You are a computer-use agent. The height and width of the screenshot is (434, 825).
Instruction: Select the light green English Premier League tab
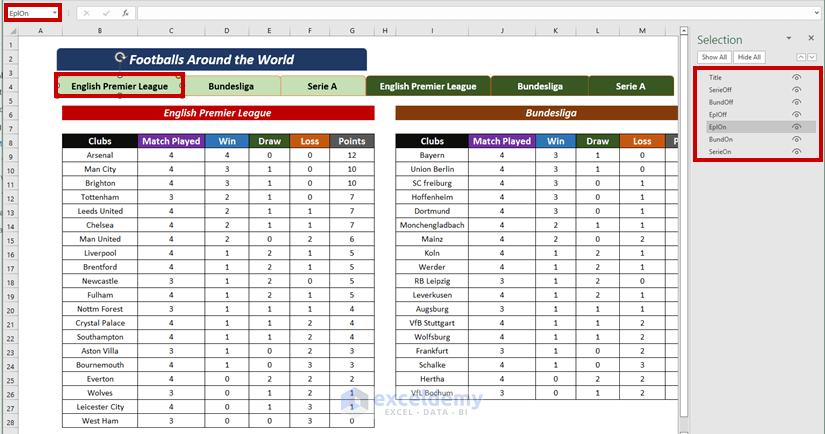[119, 86]
